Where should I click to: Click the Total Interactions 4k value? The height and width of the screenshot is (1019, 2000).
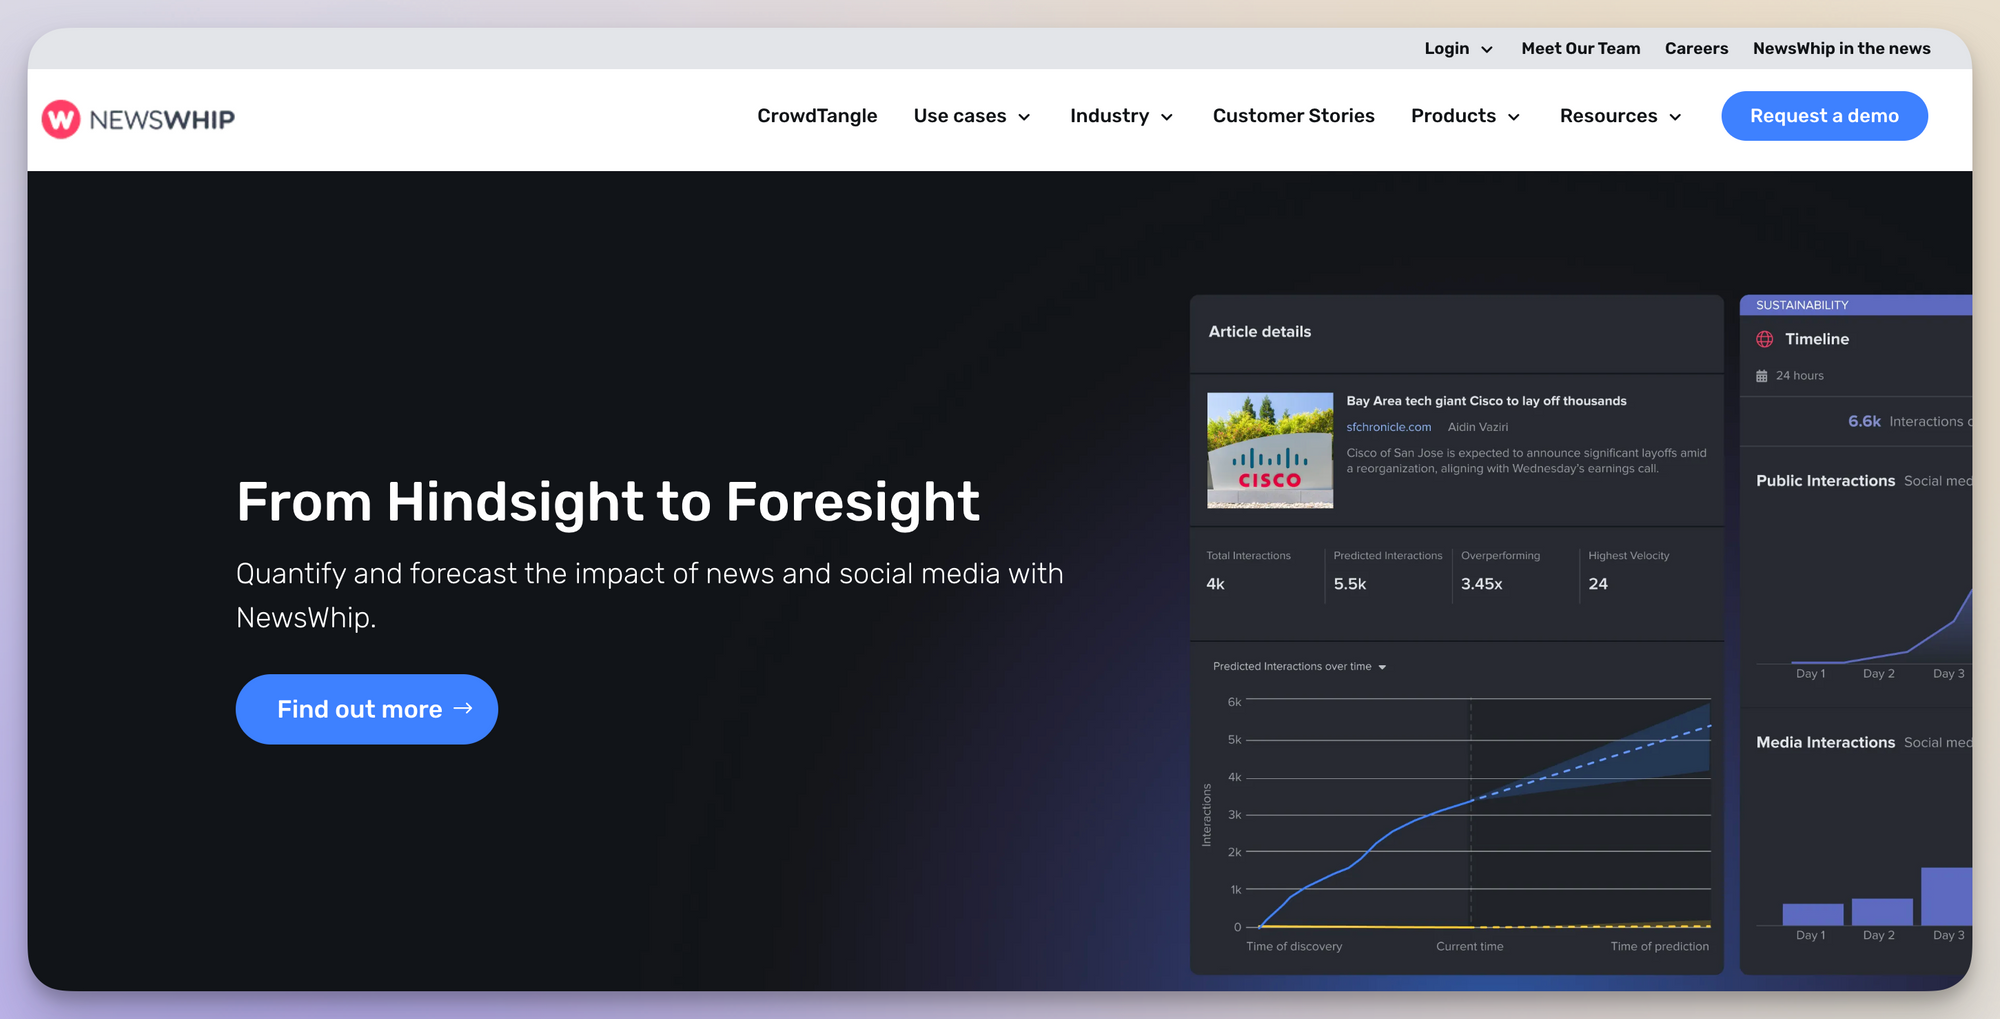pyautogui.click(x=1215, y=584)
